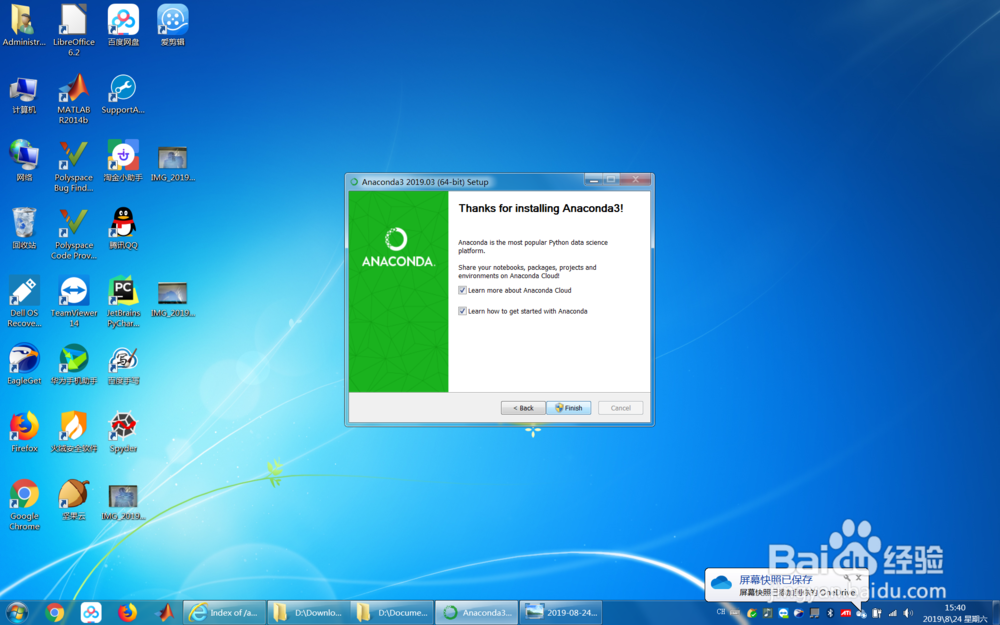Screen dimensions: 1000x625
Task: Select the 爱剪辑 desktop icon
Action: tap(173, 26)
